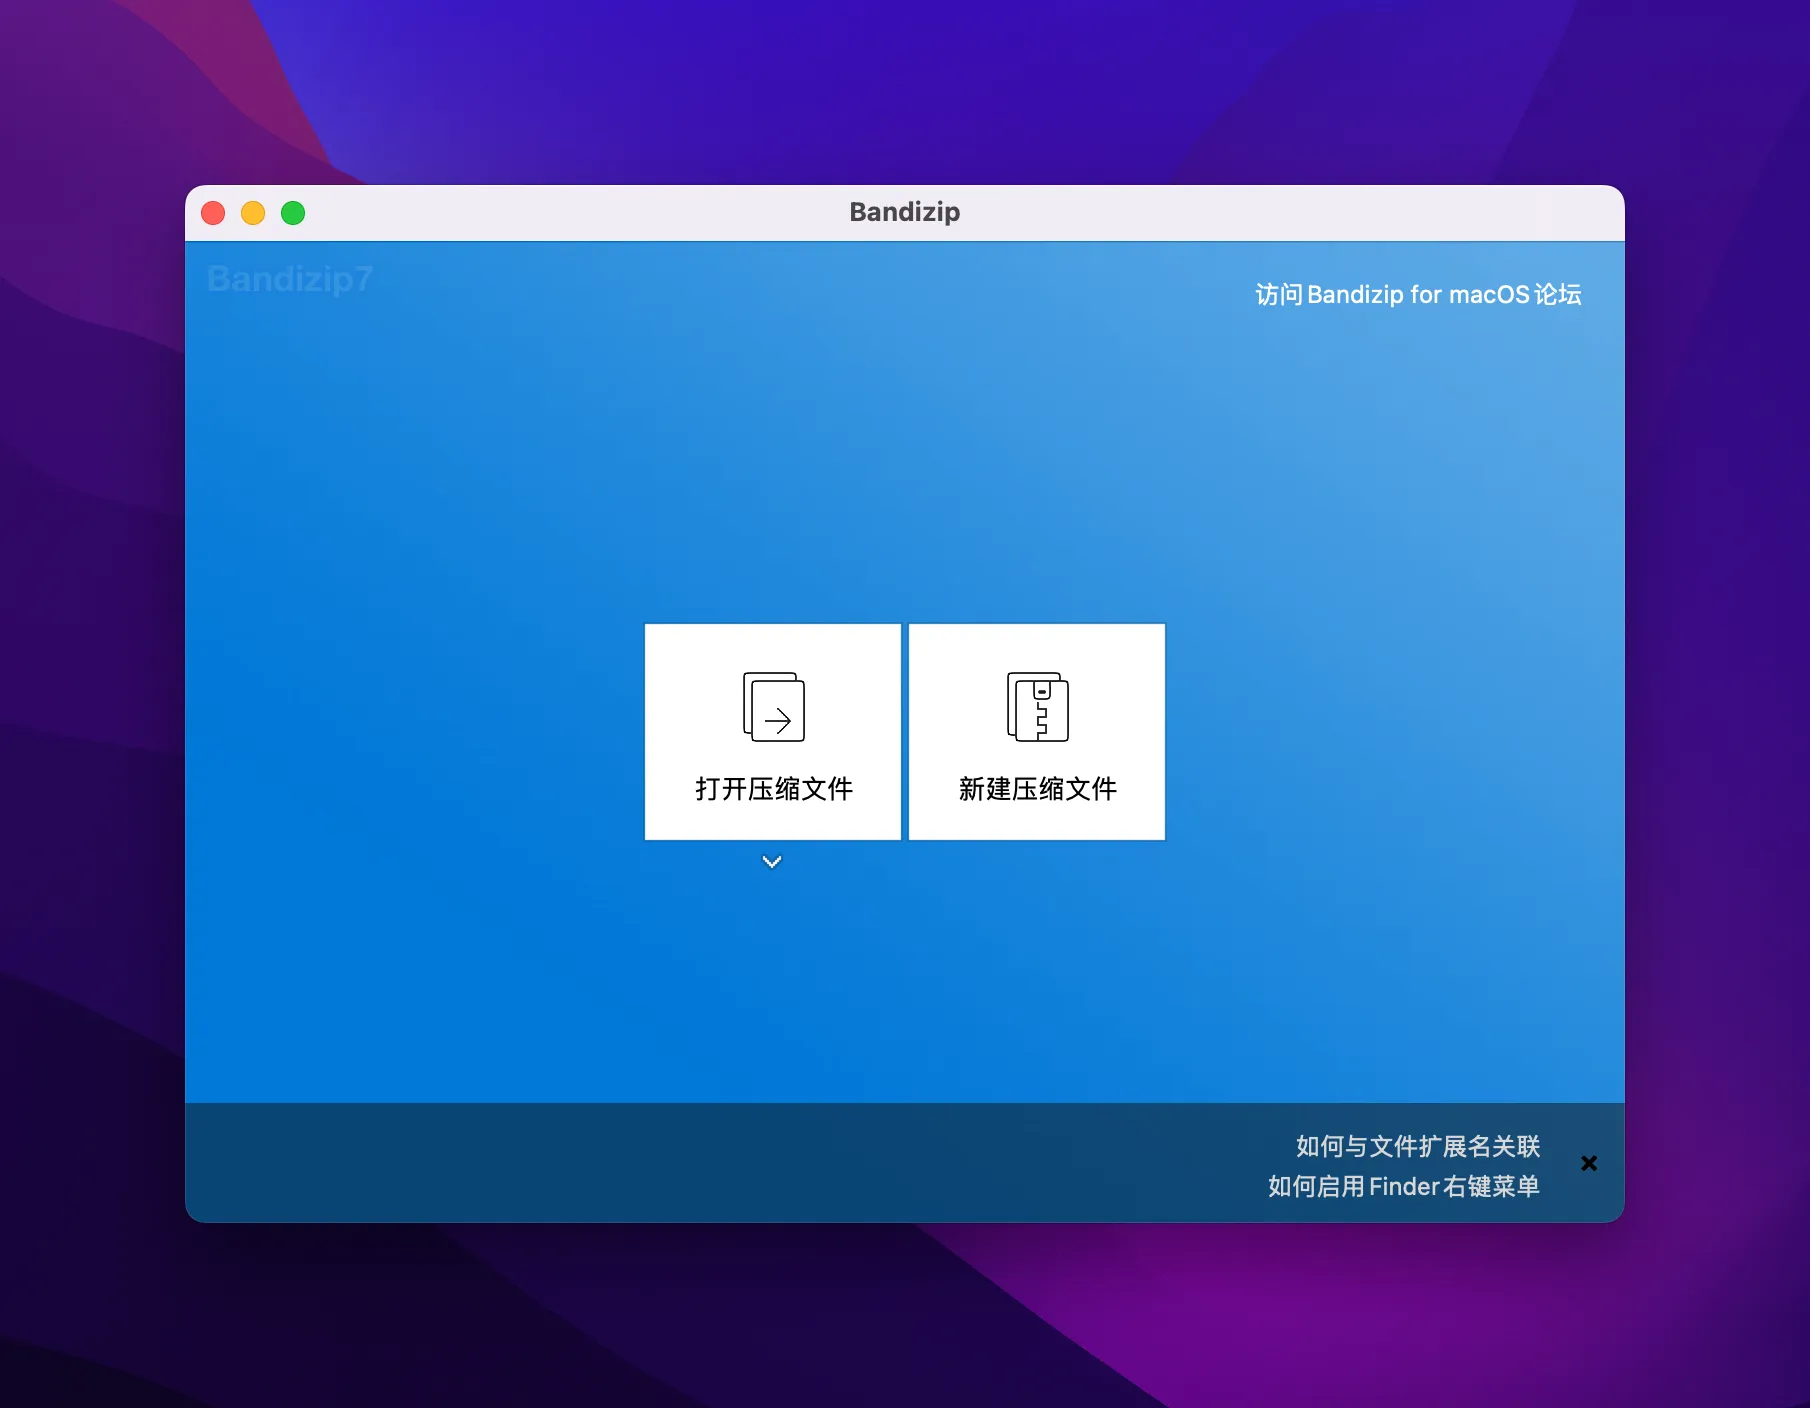The width and height of the screenshot is (1810, 1408).
Task: Click blank white area of open archive tile
Action: point(690,660)
